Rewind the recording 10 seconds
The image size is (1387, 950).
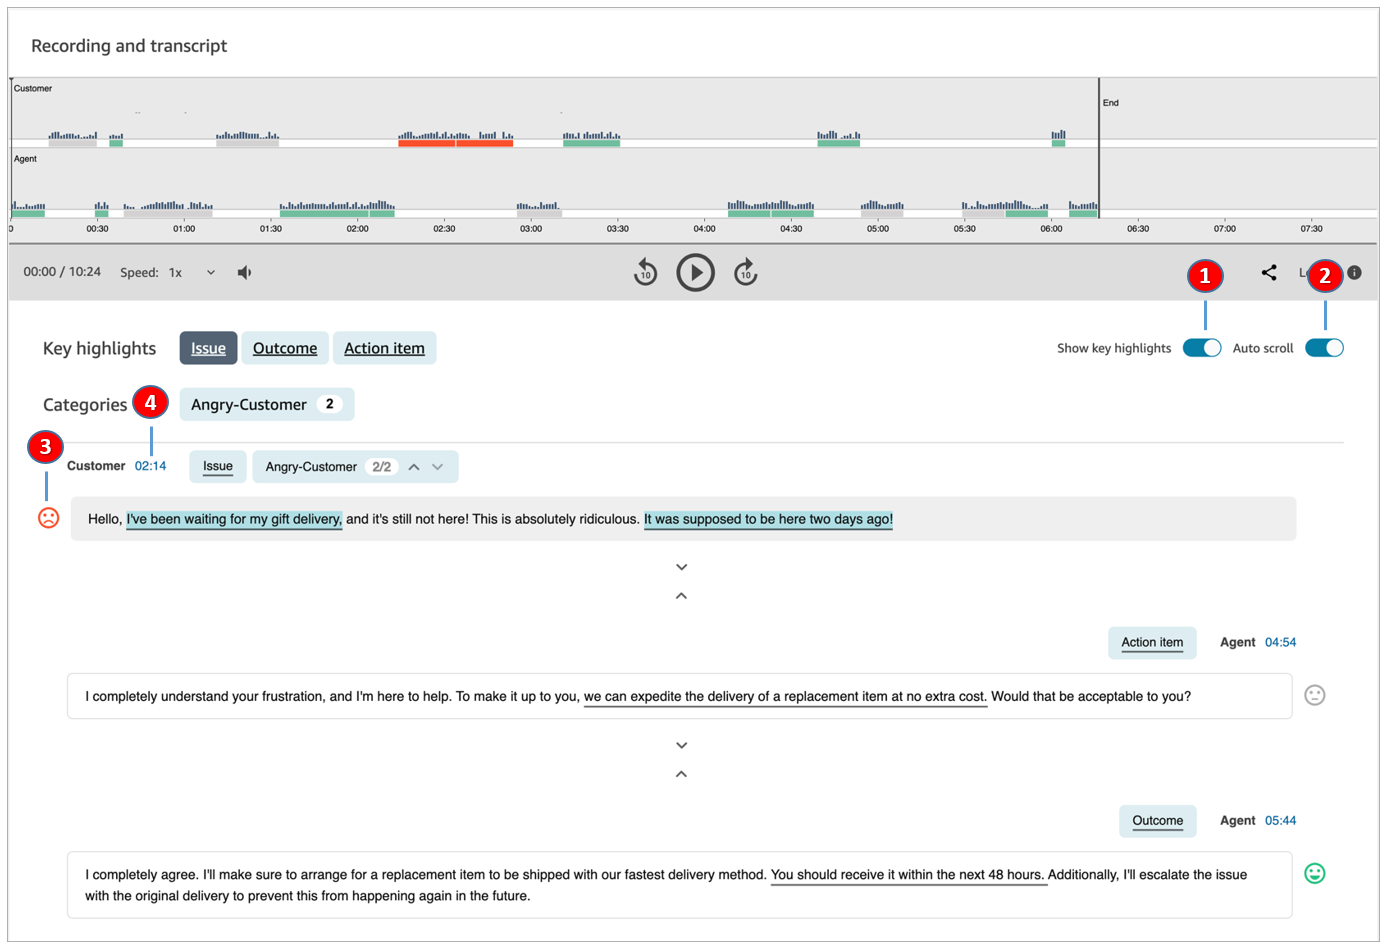645,272
